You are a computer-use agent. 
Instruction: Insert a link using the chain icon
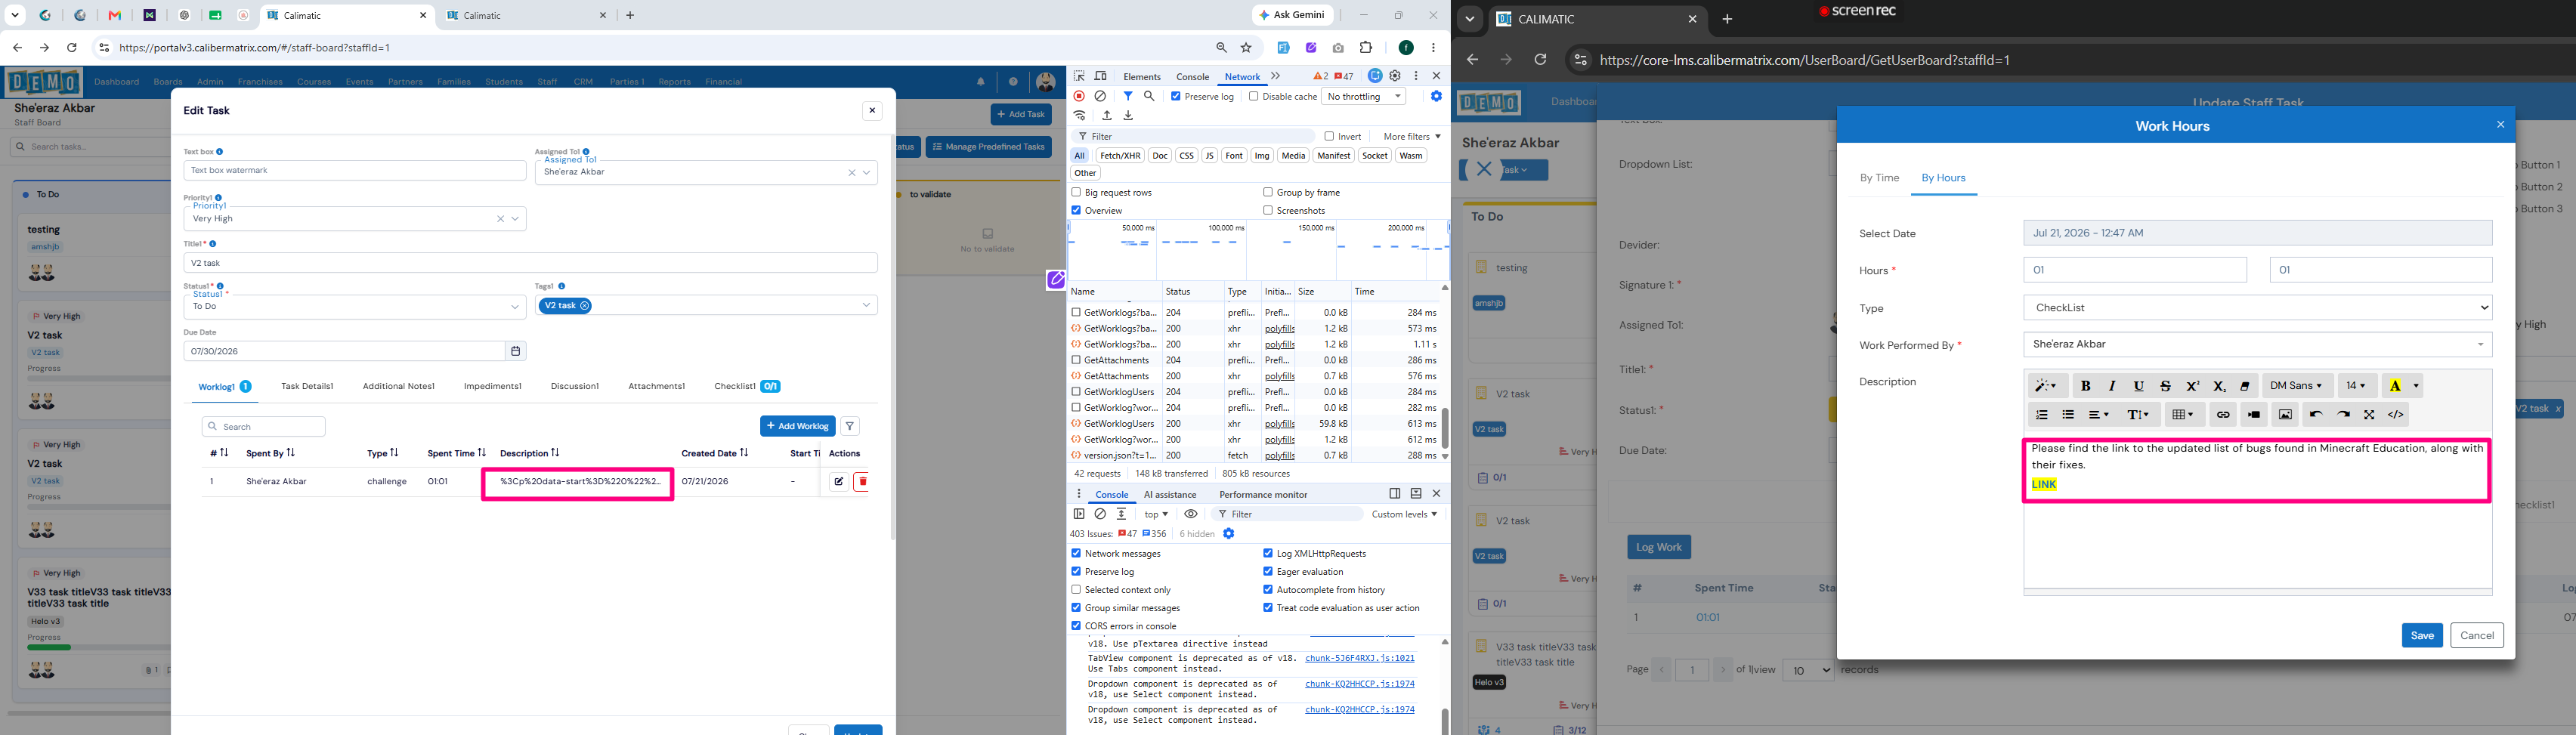[x=2222, y=415]
